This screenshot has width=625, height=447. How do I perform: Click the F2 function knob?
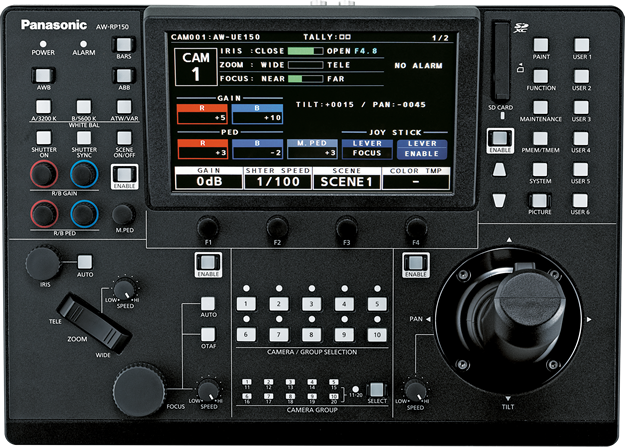277,228
